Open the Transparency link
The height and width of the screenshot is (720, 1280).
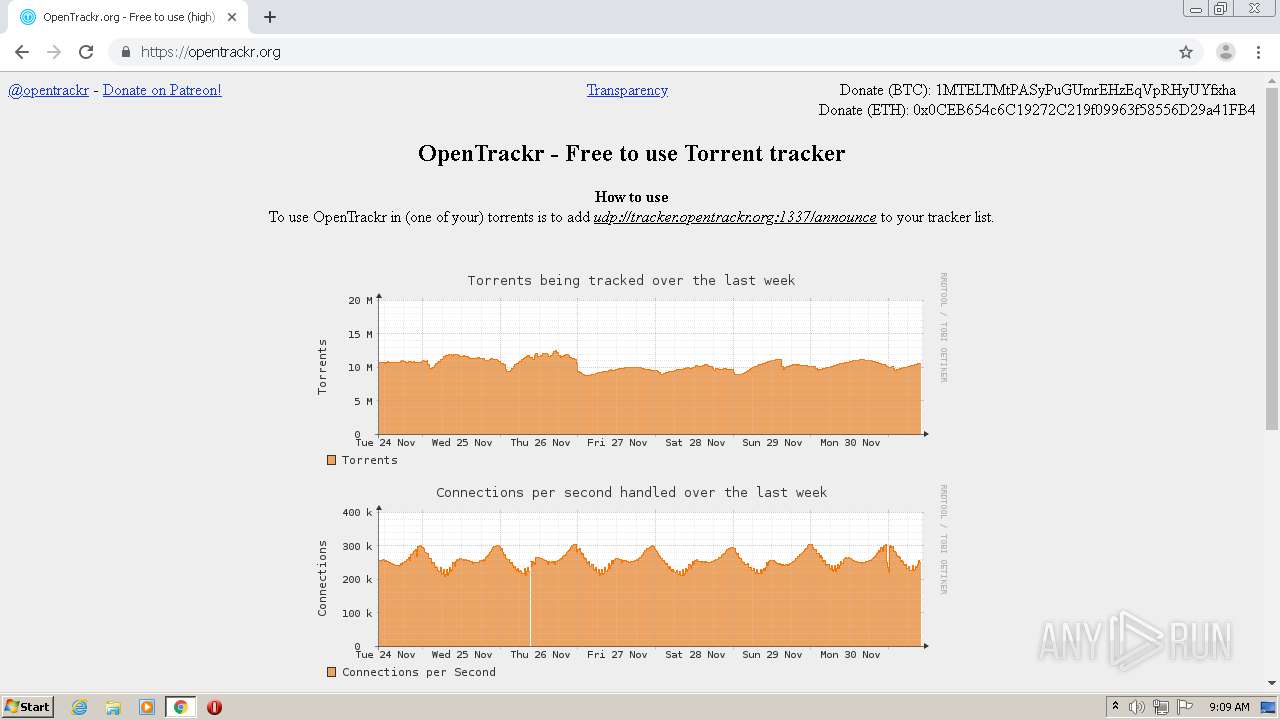(627, 90)
